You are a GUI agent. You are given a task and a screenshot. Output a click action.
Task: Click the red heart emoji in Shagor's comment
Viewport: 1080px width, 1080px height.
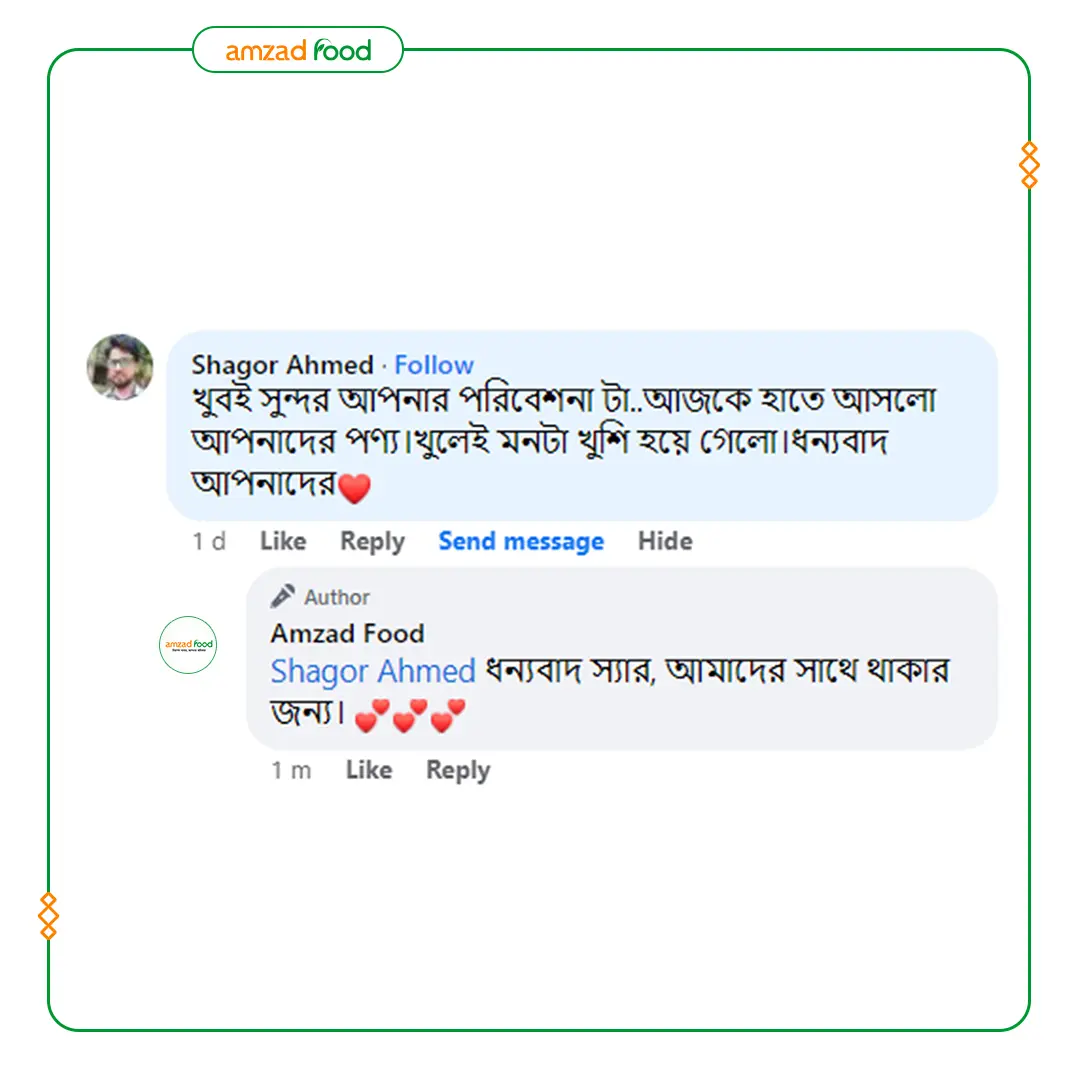pyautogui.click(x=355, y=489)
